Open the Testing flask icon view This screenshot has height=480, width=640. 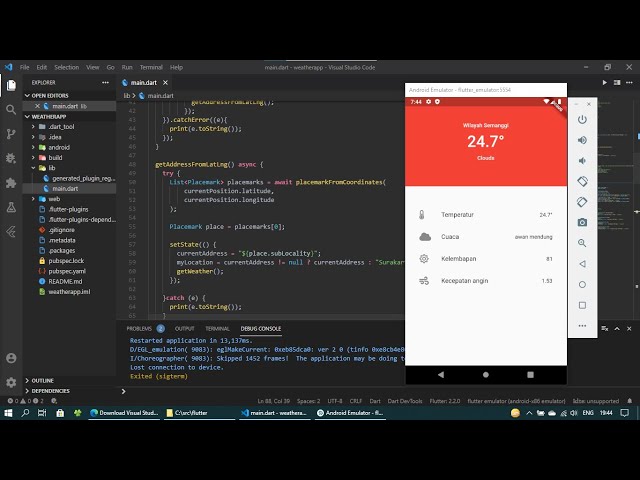pos(11,207)
